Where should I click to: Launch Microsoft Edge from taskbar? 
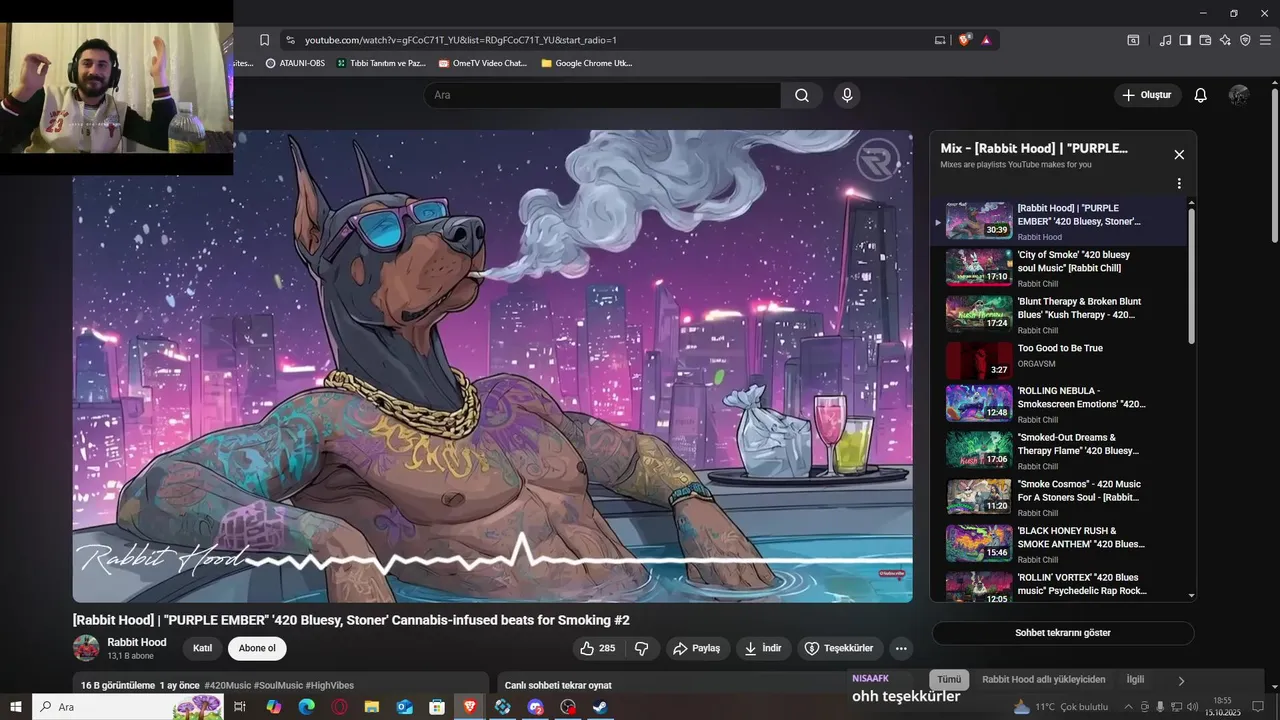(x=307, y=707)
